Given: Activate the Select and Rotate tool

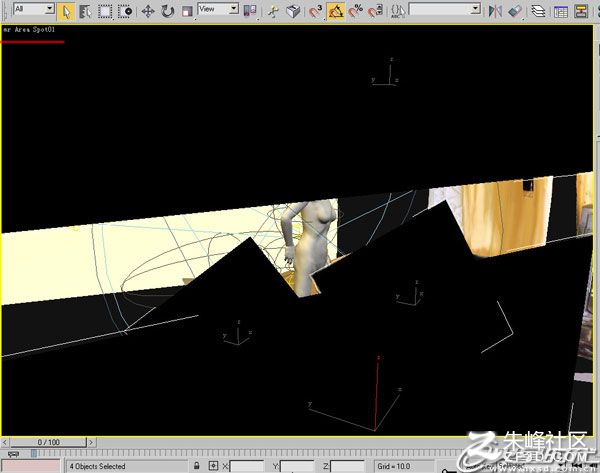Looking at the screenshot, I should pyautogui.click(x=167, y=12).
